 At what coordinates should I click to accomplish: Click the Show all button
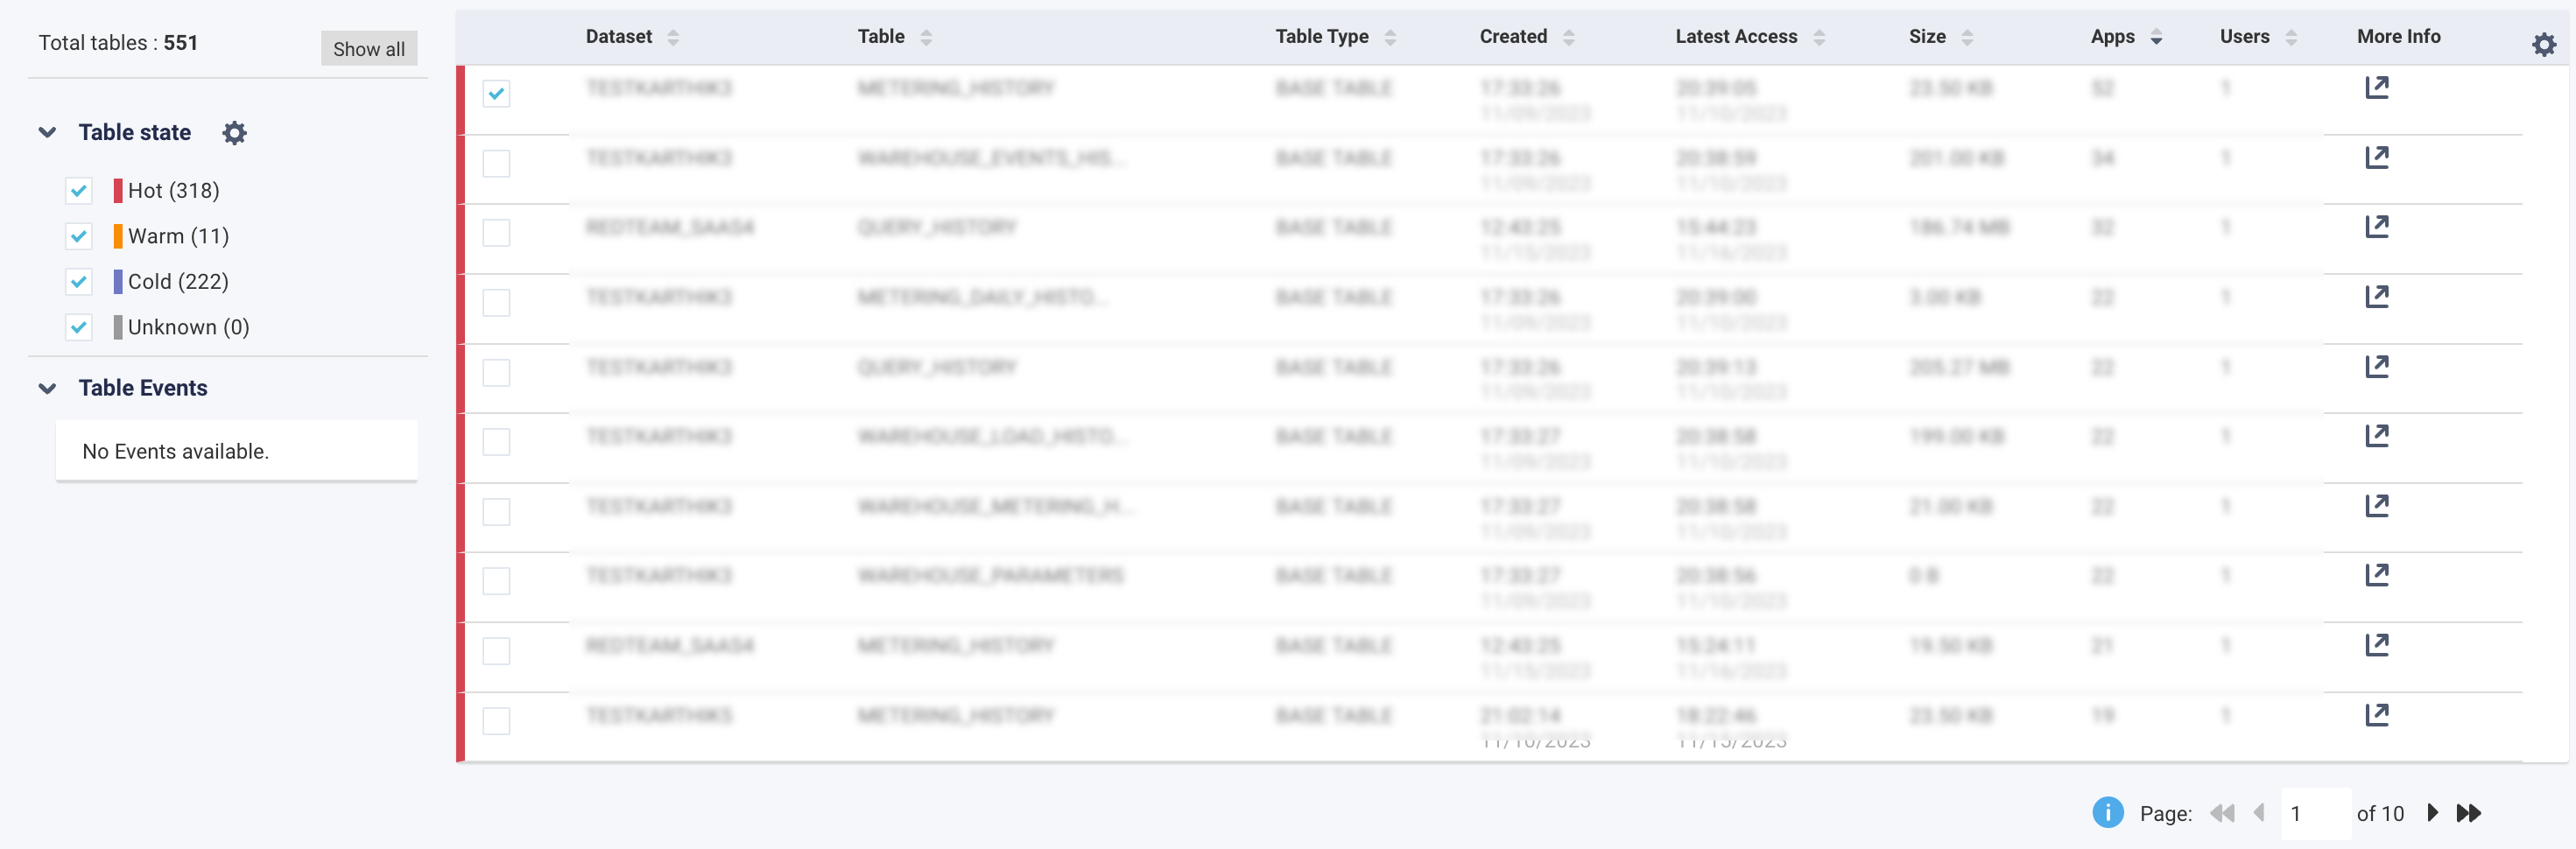368,48
